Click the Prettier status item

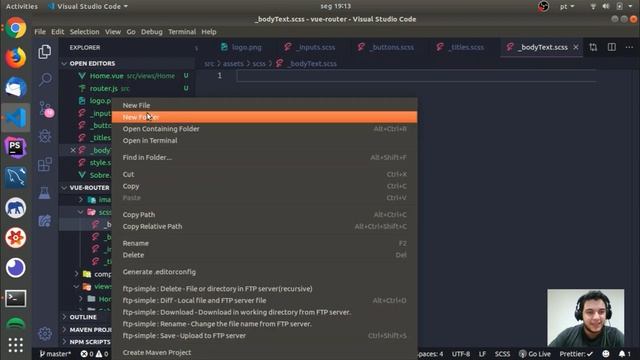point(576,354)
